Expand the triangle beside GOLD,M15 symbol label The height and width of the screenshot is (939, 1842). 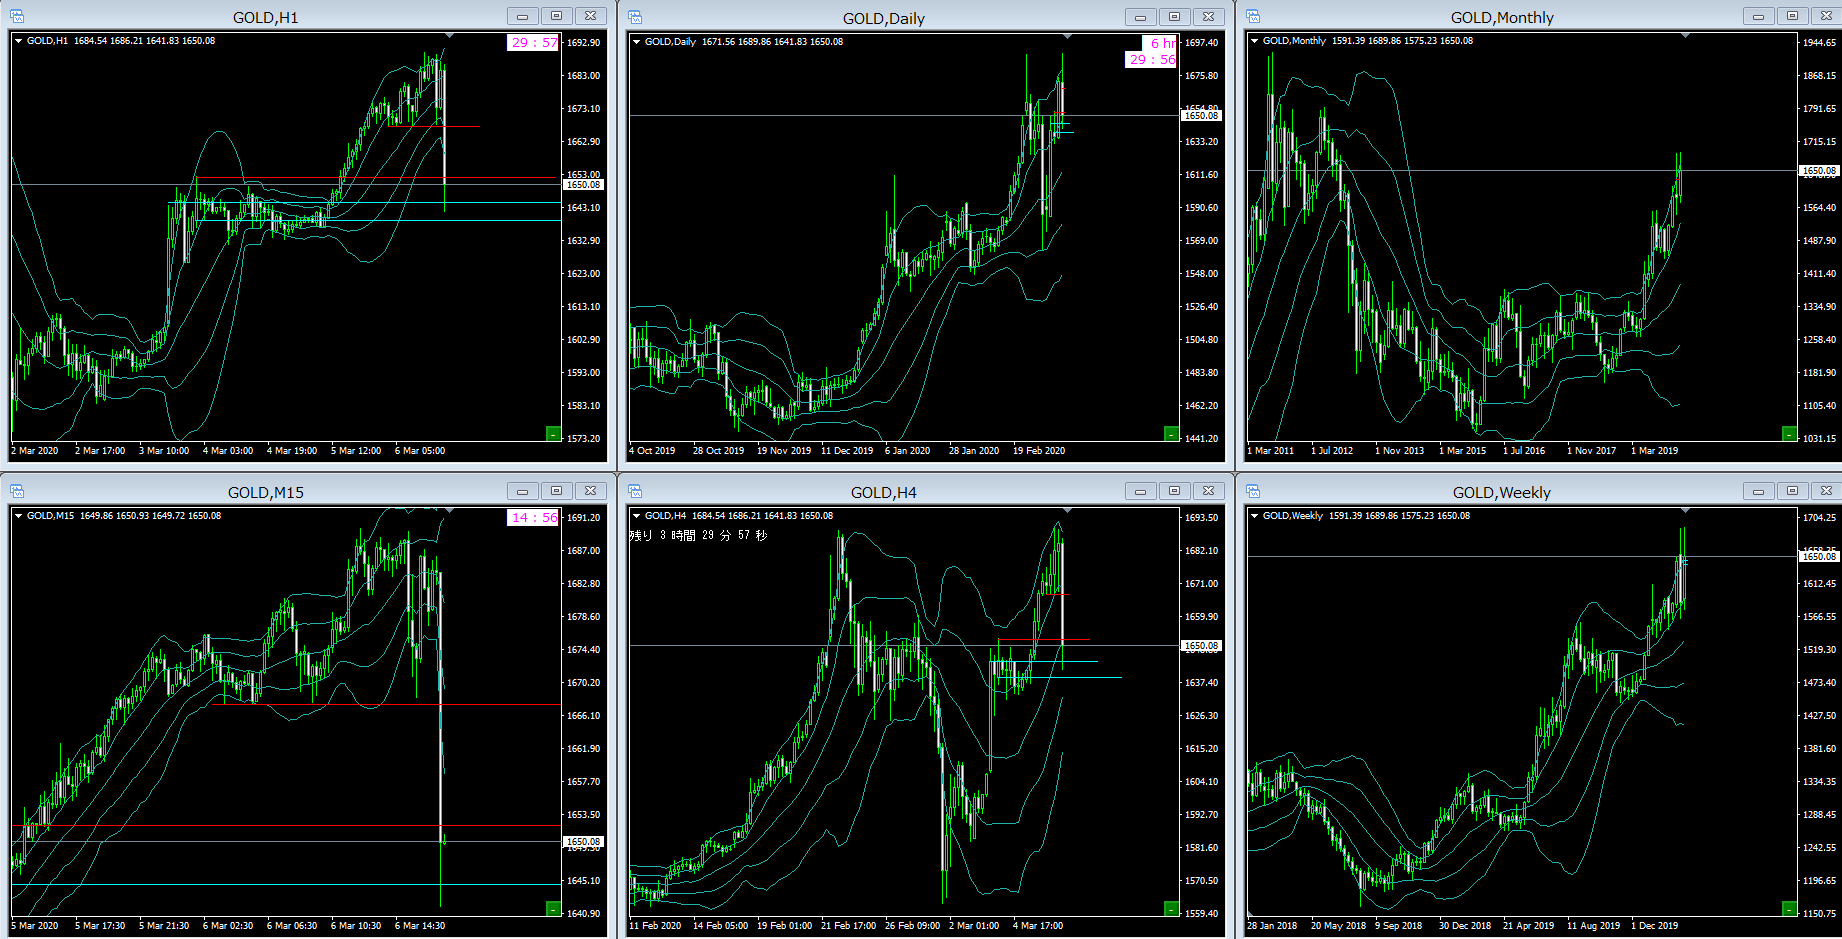point(19,516)
